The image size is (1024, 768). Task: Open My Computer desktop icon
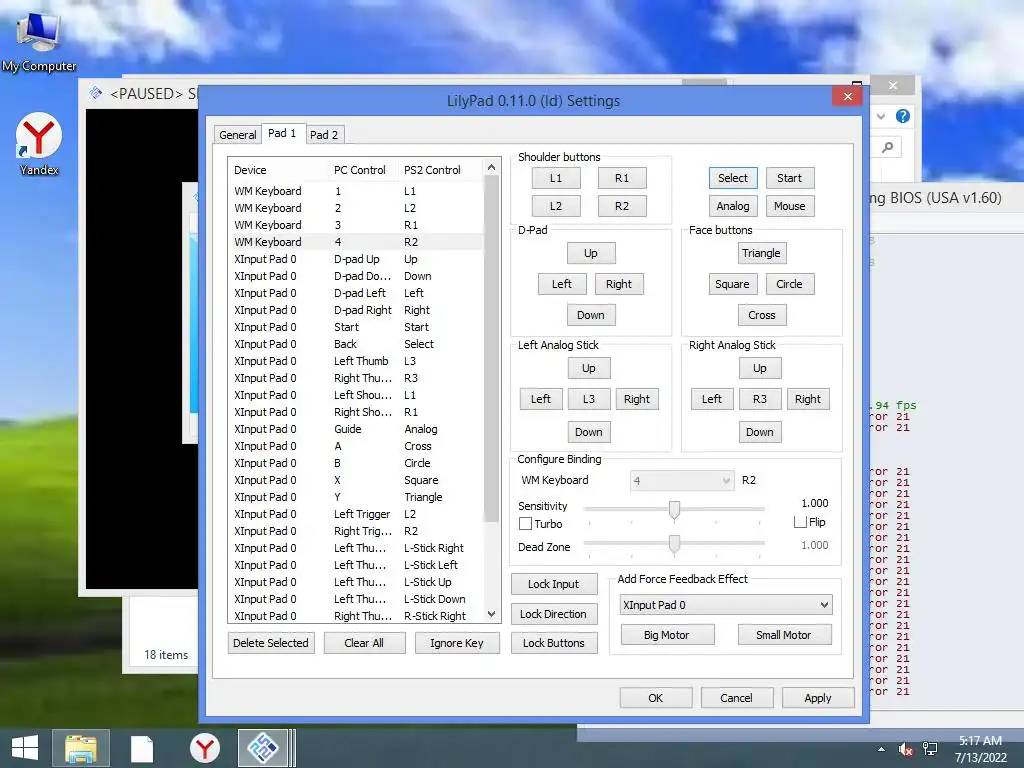coord(39,40)
